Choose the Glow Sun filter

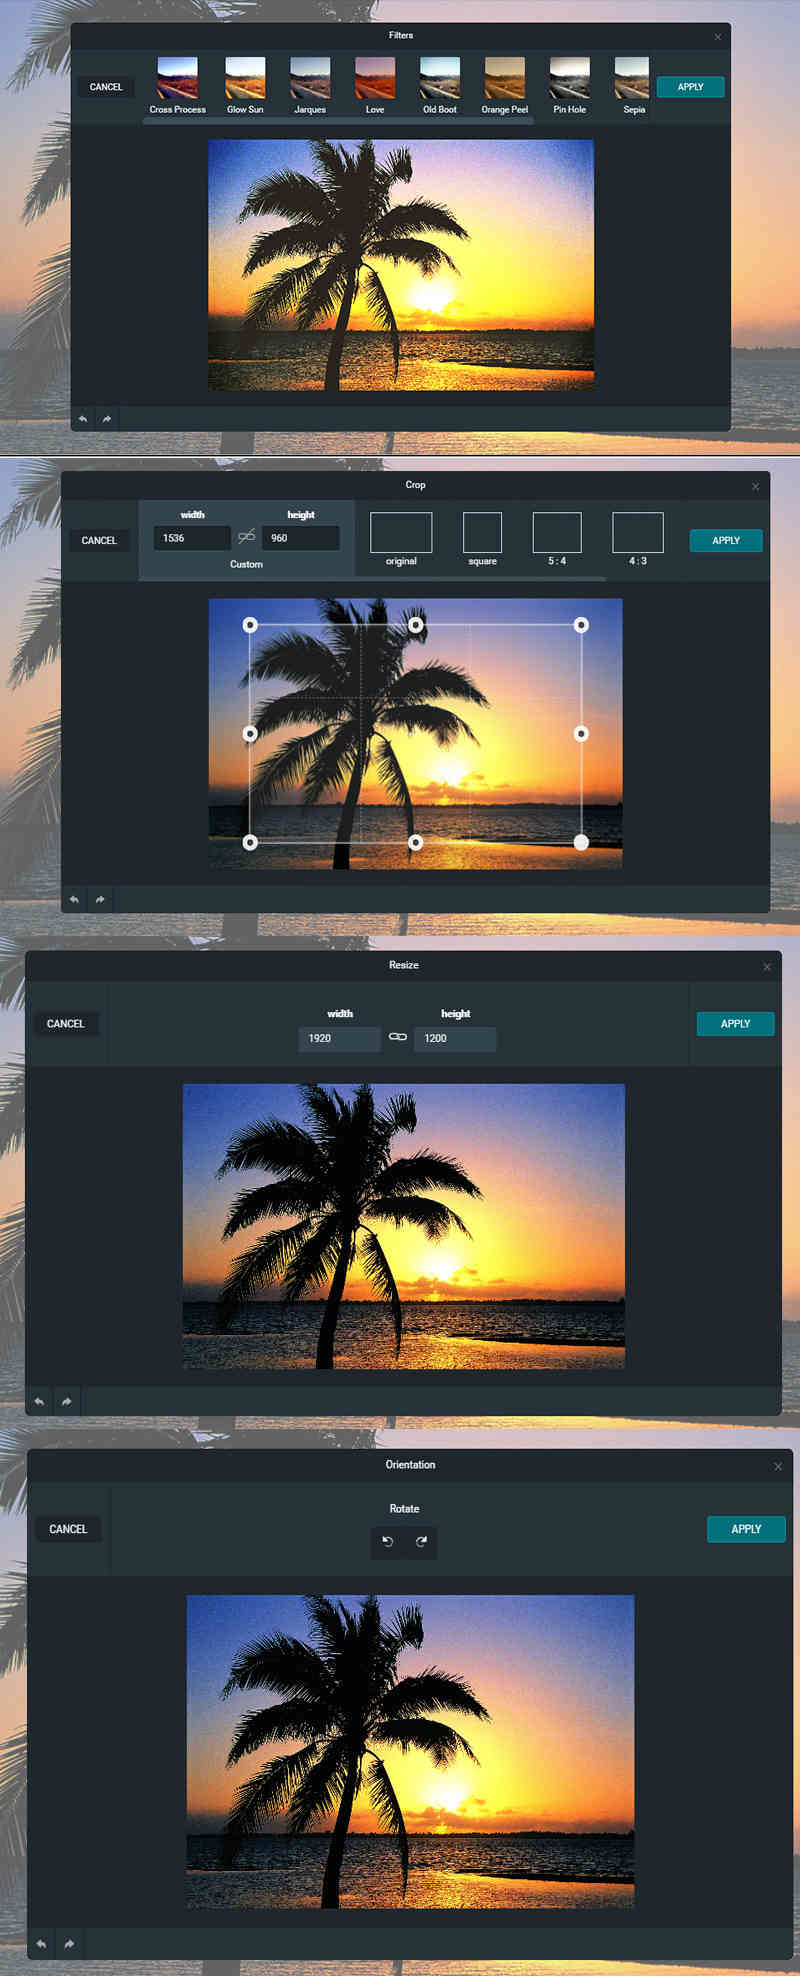click(x=245, y=77)
